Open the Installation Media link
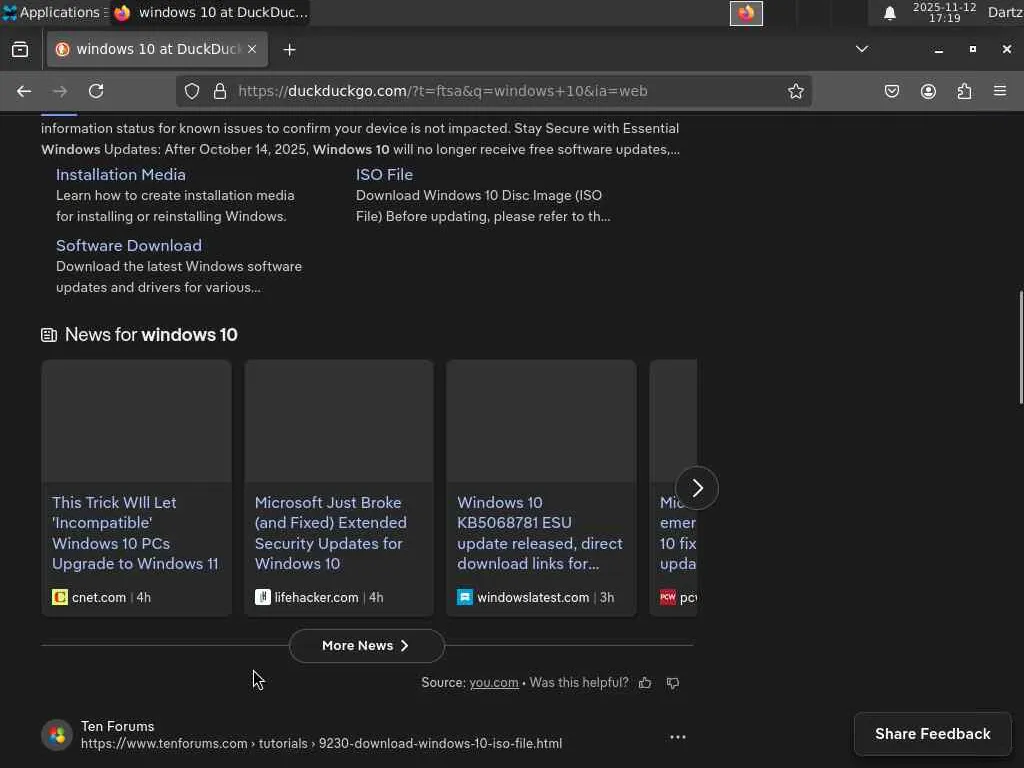Screen dimensions: 1024x768 tap(121, 174)
